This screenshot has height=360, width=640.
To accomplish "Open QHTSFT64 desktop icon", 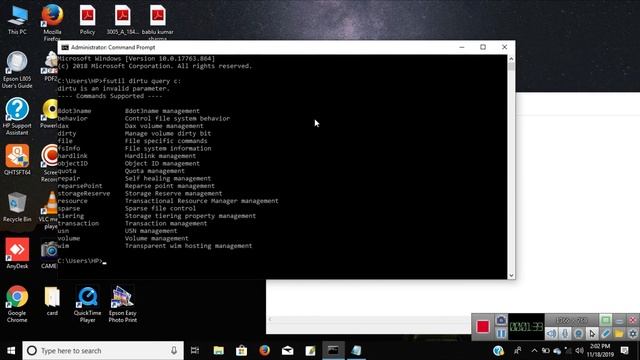I will 17,160.
